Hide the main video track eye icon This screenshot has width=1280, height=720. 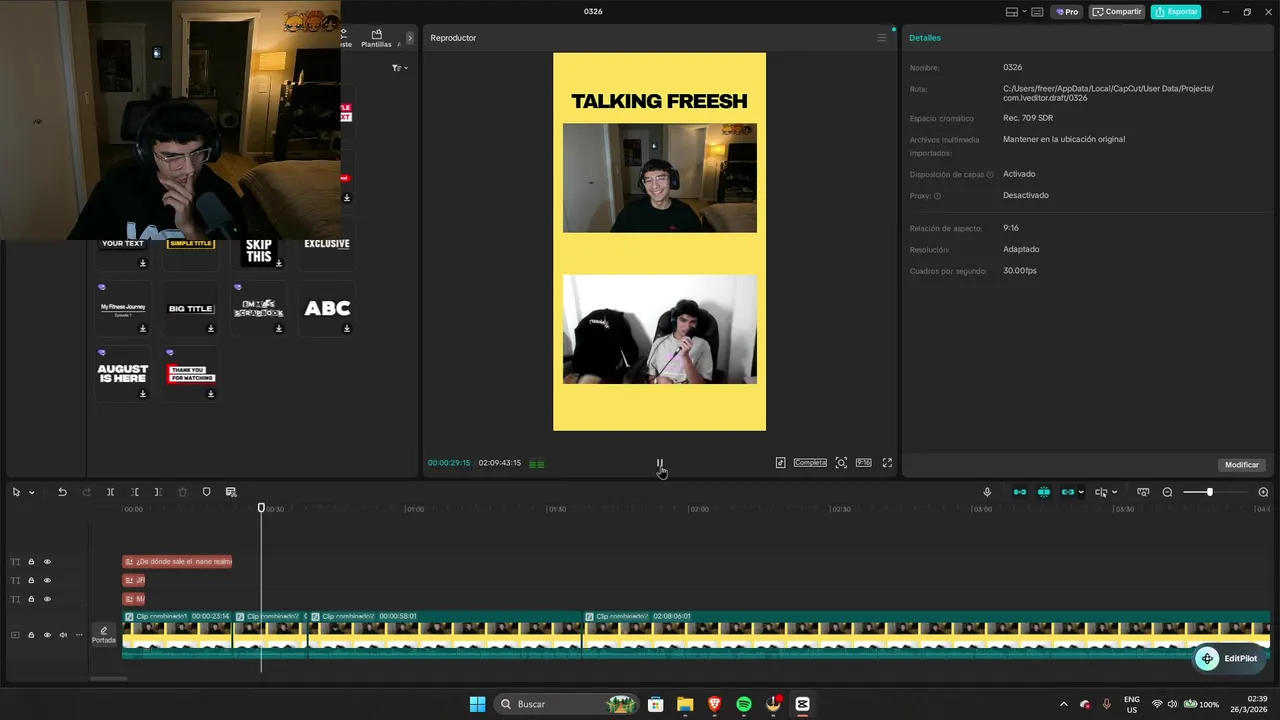coord(47,635)
